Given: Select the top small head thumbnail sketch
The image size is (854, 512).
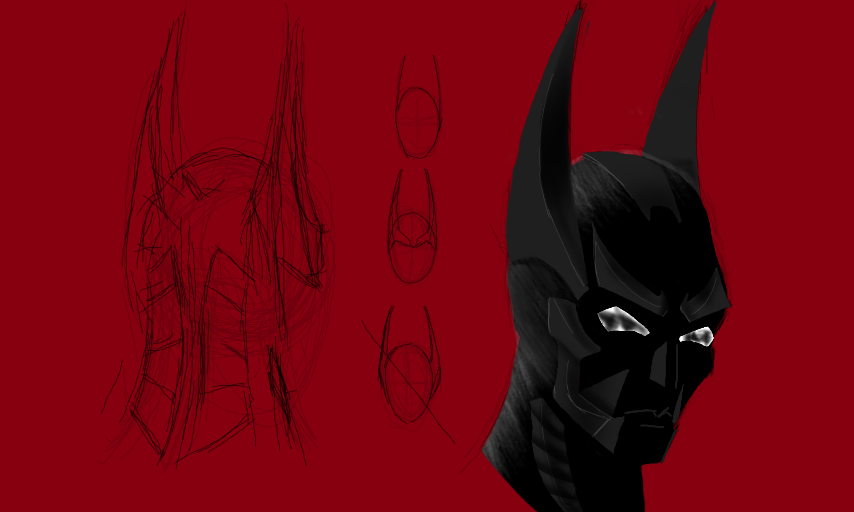Looking at the screenshot, I should 418,107.
